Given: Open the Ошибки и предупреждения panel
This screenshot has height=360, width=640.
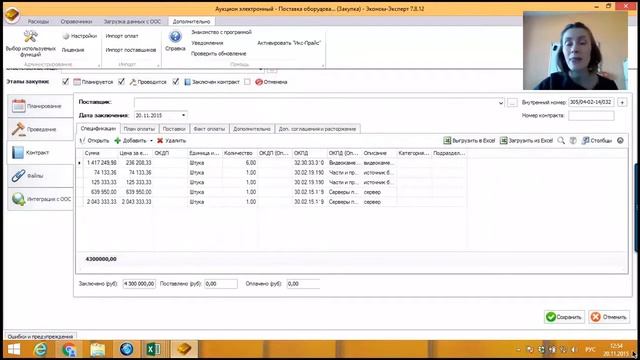Looking at the screenshot, I should 40,337.
